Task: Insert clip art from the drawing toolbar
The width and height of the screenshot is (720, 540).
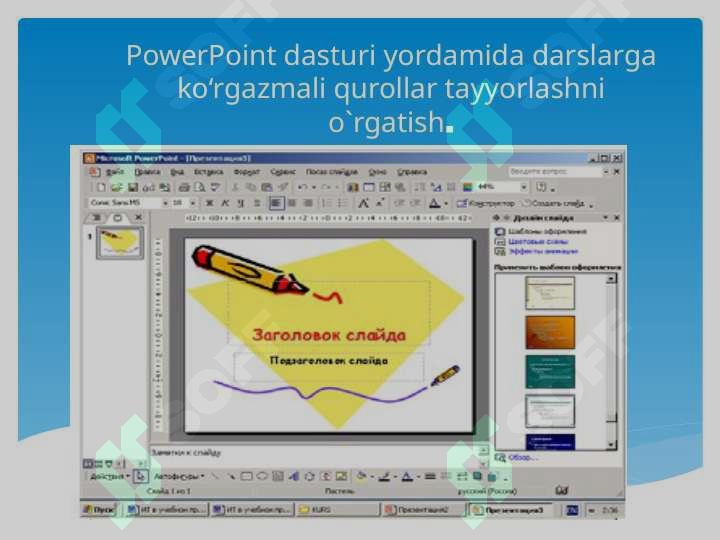Action: pos(326,476)
